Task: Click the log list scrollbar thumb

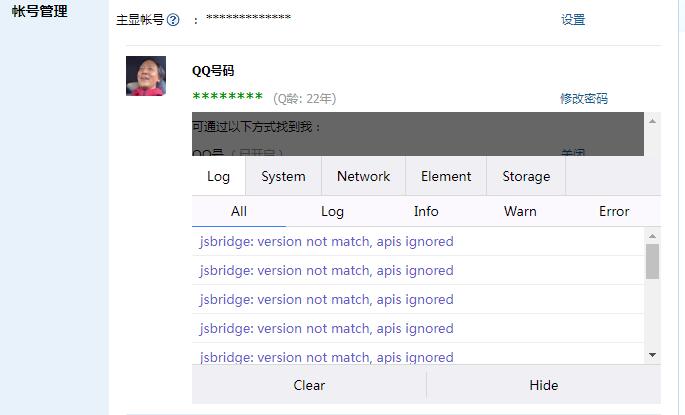Action: 652,261
